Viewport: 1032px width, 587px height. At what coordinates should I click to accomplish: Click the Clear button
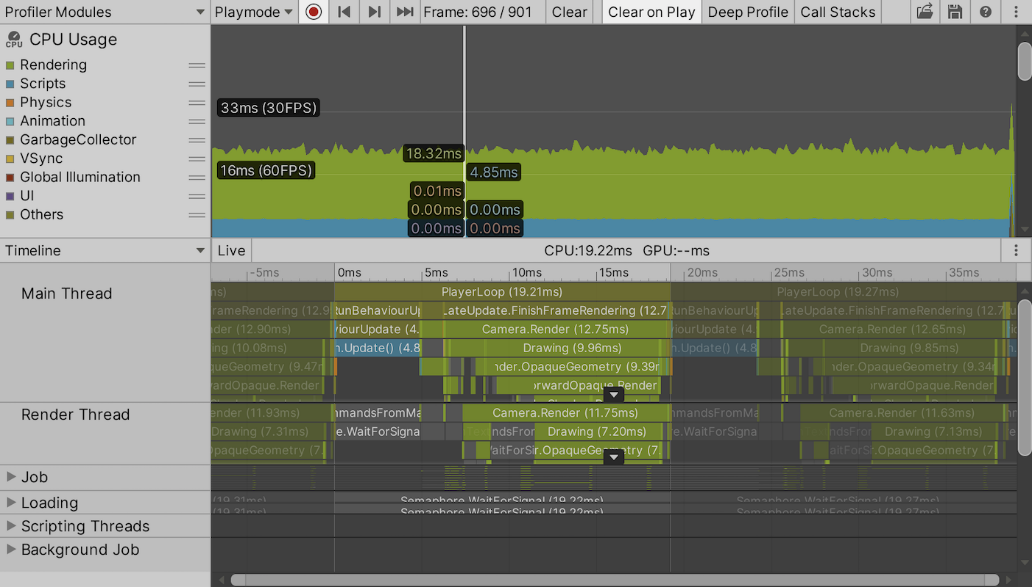pyautogui.click(x=569, y=12)
